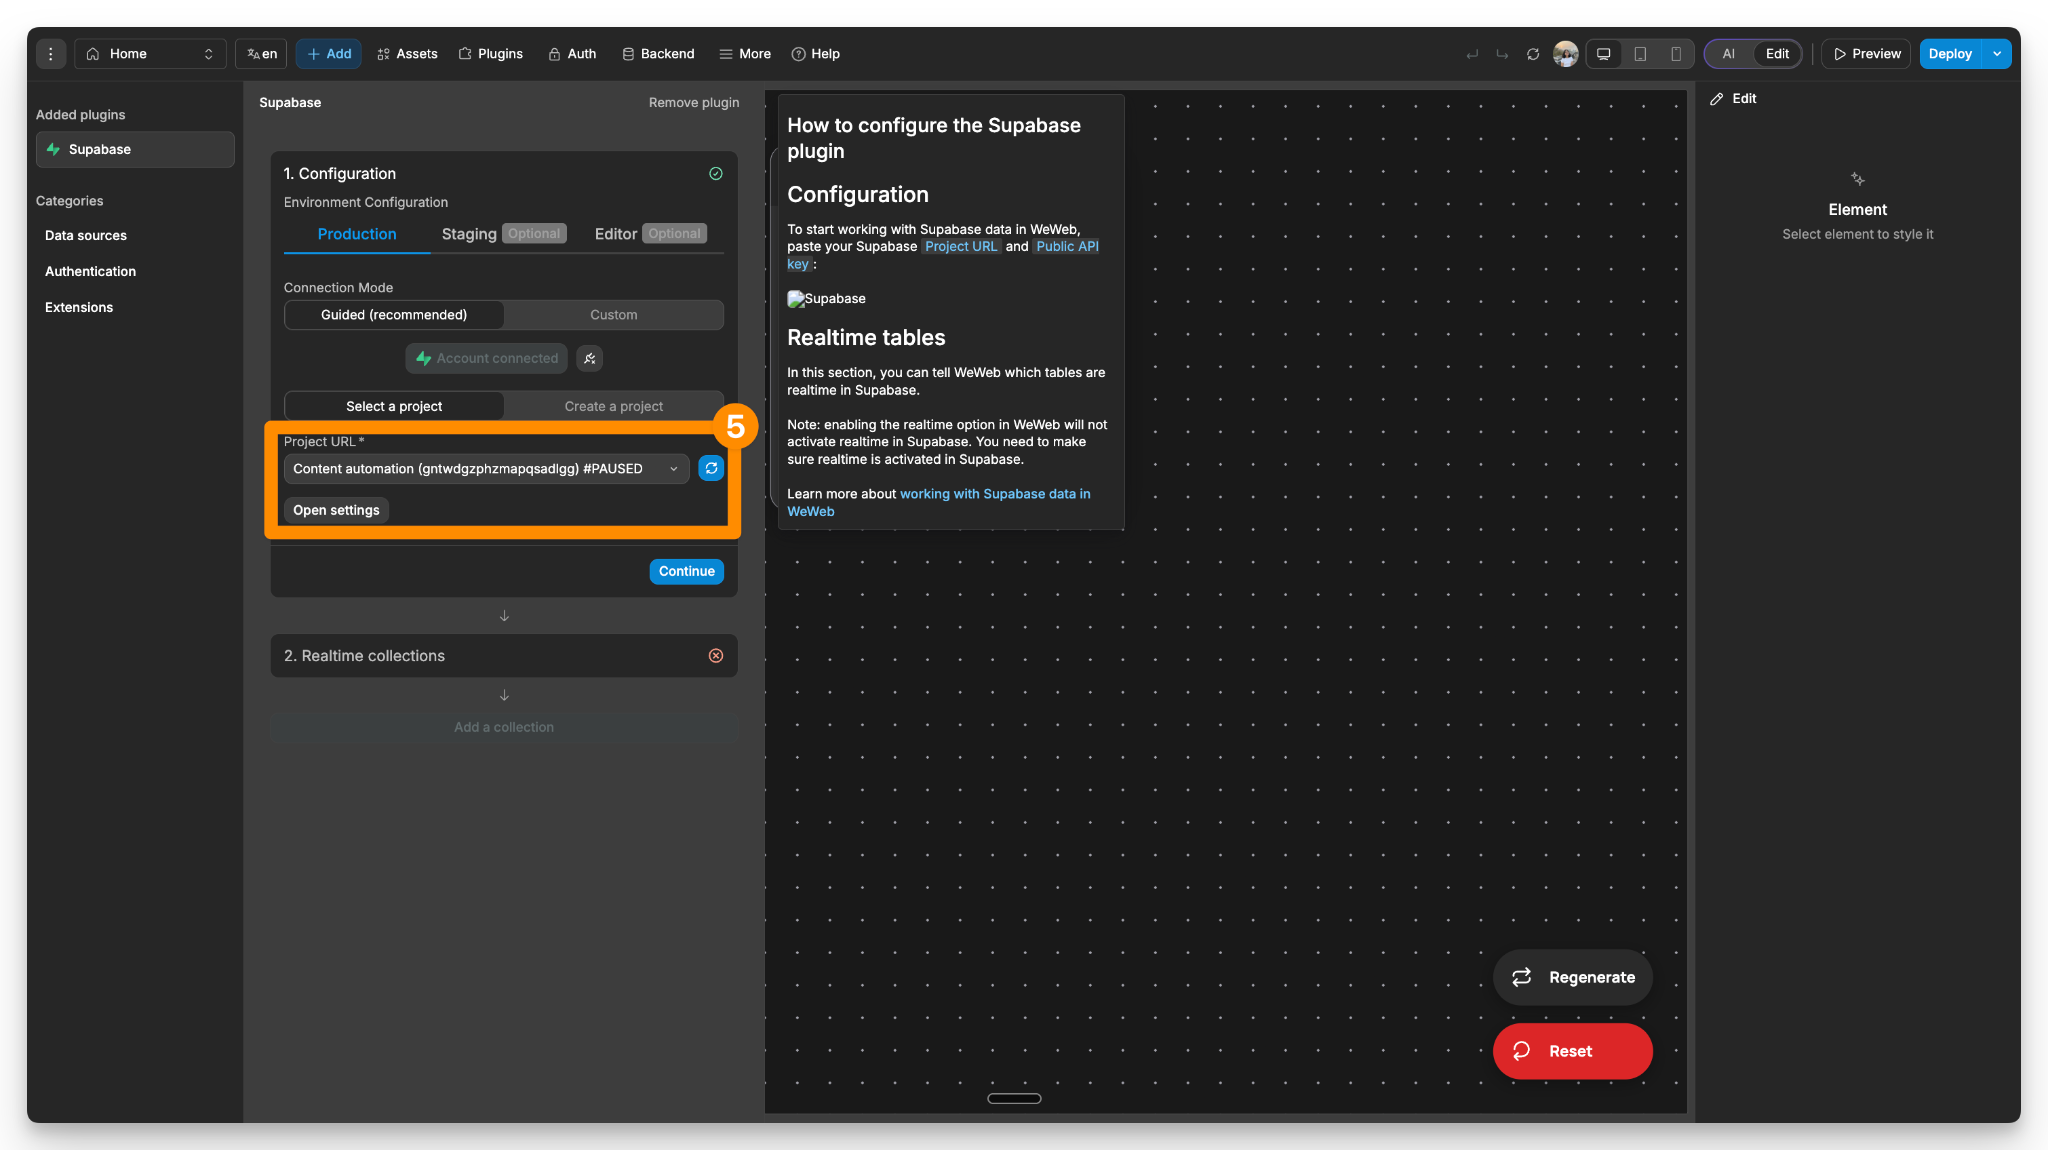
Task: Click the Continue button
Action: pos(686,571)
